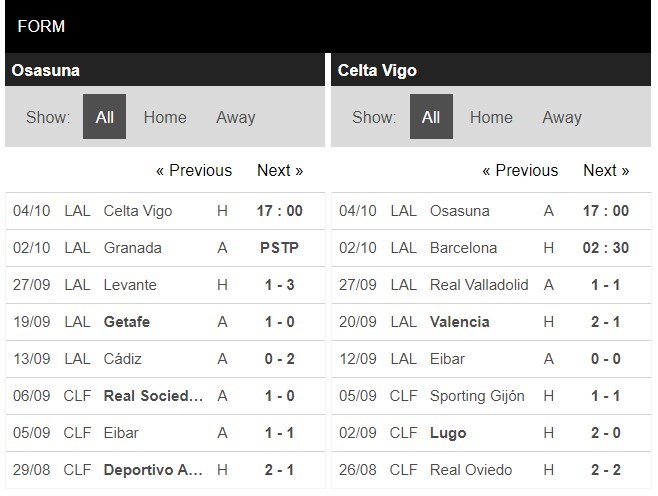Open Deportivo A... team link
This screenshot has width=658, height=496.
153,470
